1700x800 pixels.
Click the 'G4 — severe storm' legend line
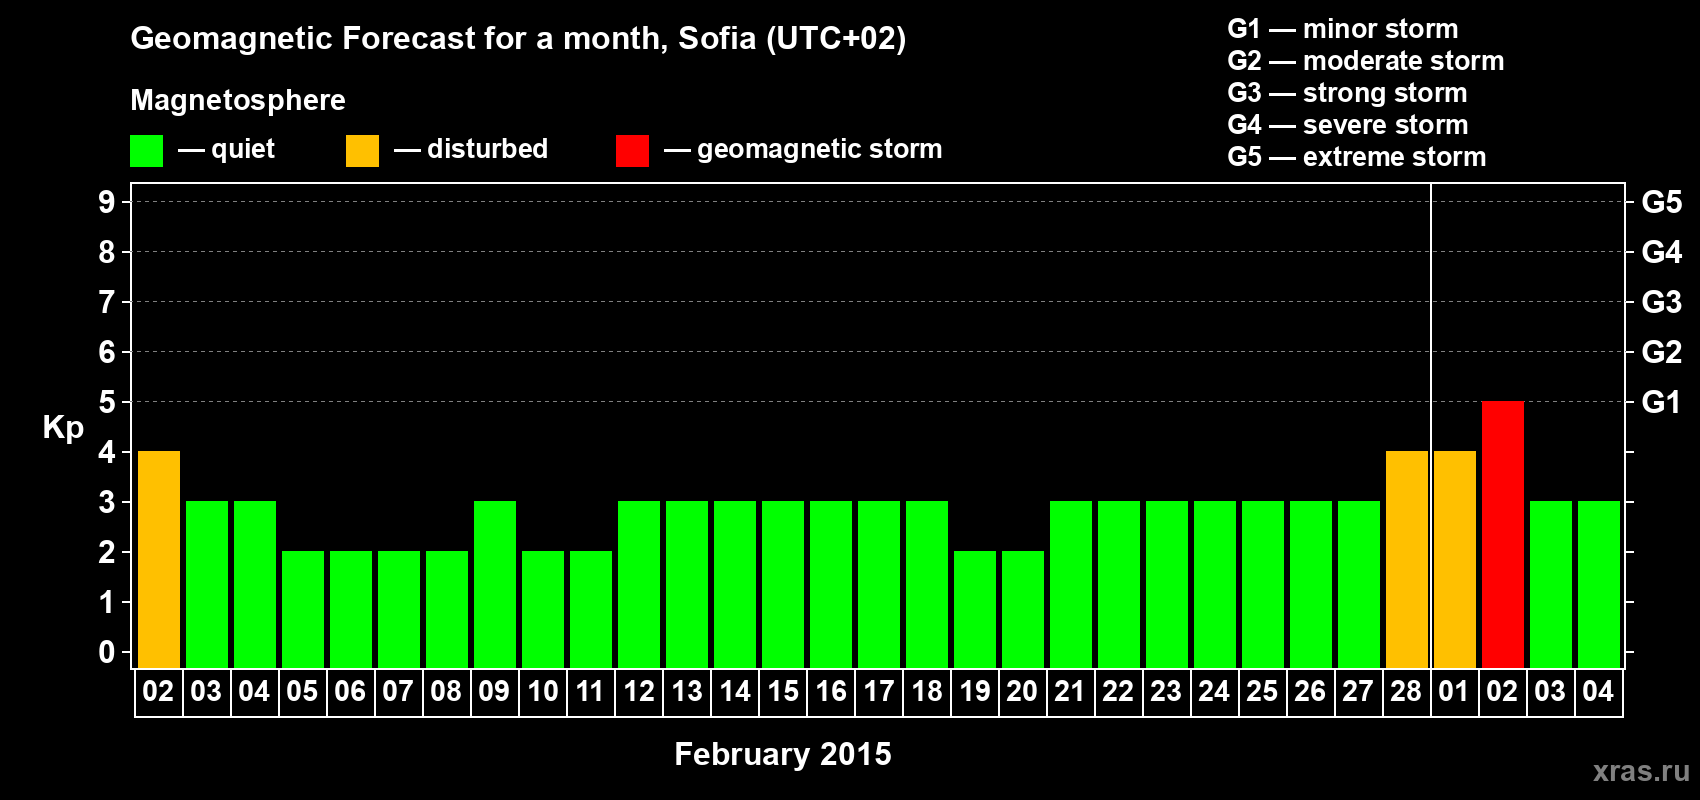(1347, 125)
